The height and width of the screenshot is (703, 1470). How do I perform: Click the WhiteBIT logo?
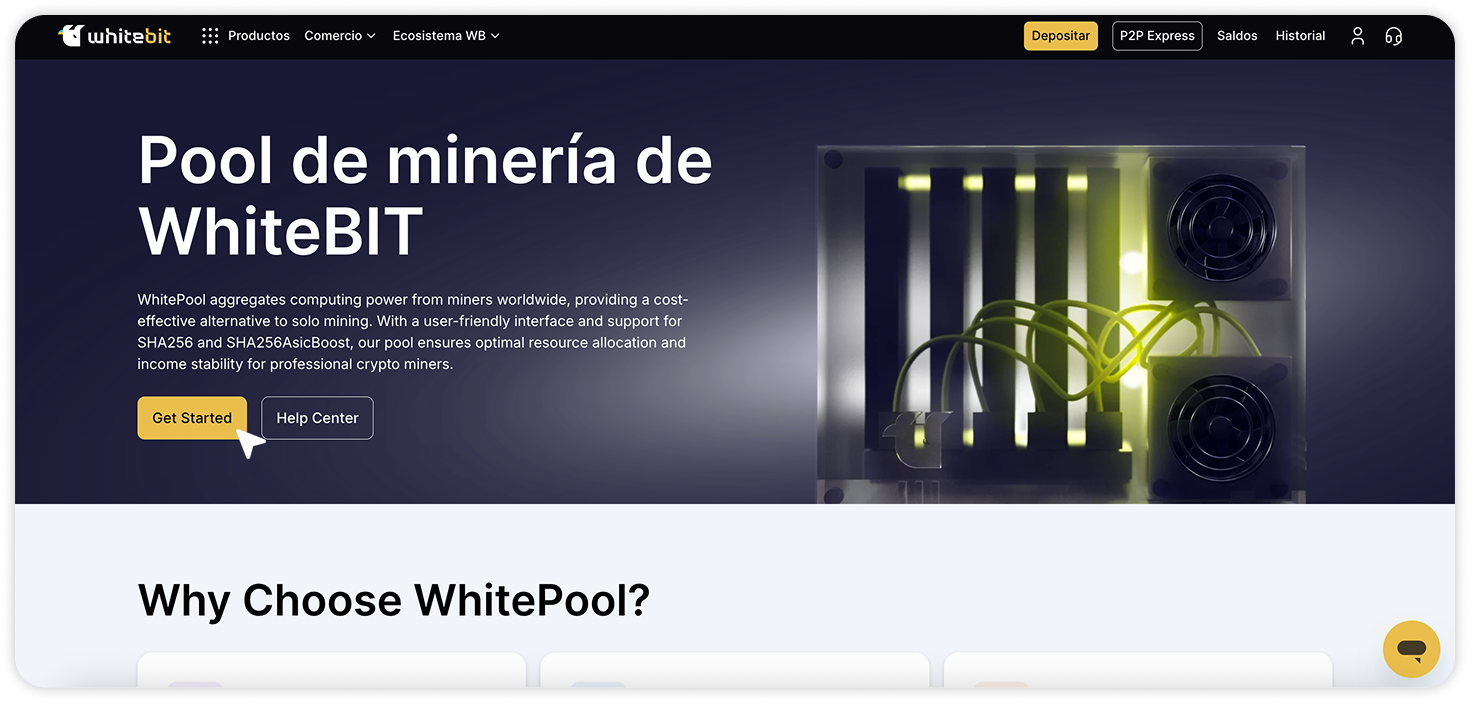pos(115,36)
